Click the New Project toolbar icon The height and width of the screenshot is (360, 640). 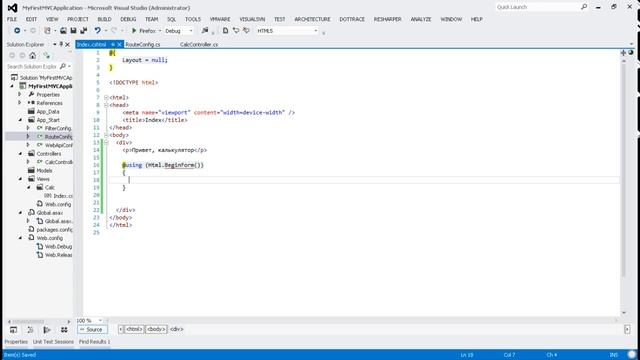pos(48,31)
